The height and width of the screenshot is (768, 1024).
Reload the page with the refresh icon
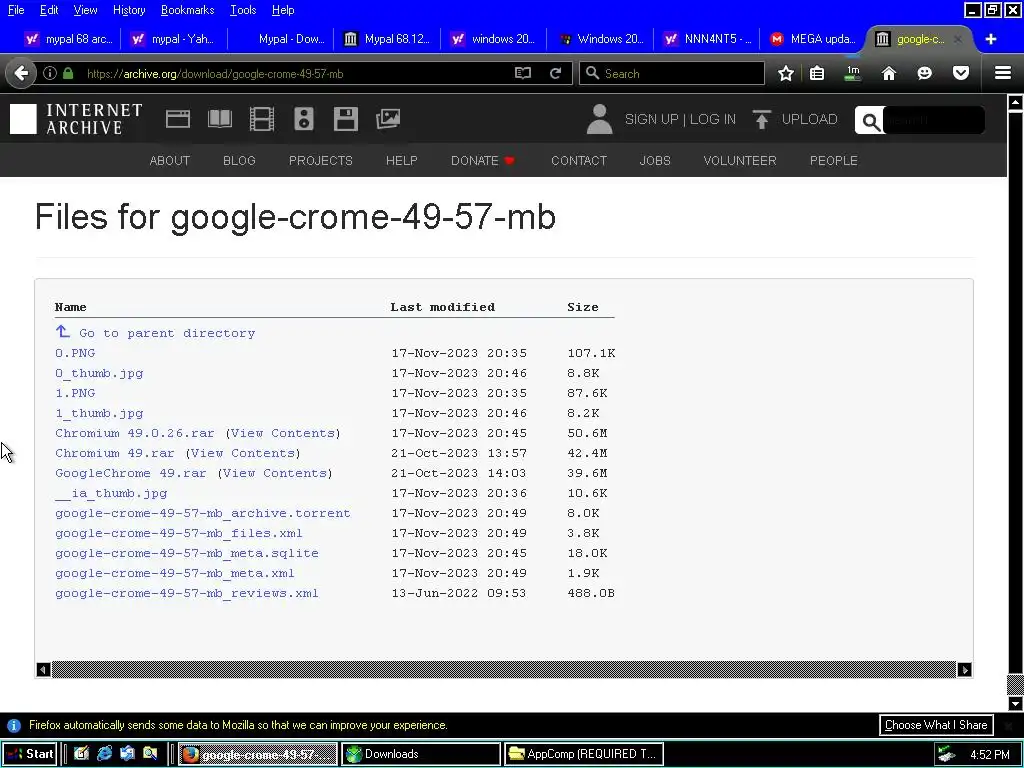pos(556,73)
